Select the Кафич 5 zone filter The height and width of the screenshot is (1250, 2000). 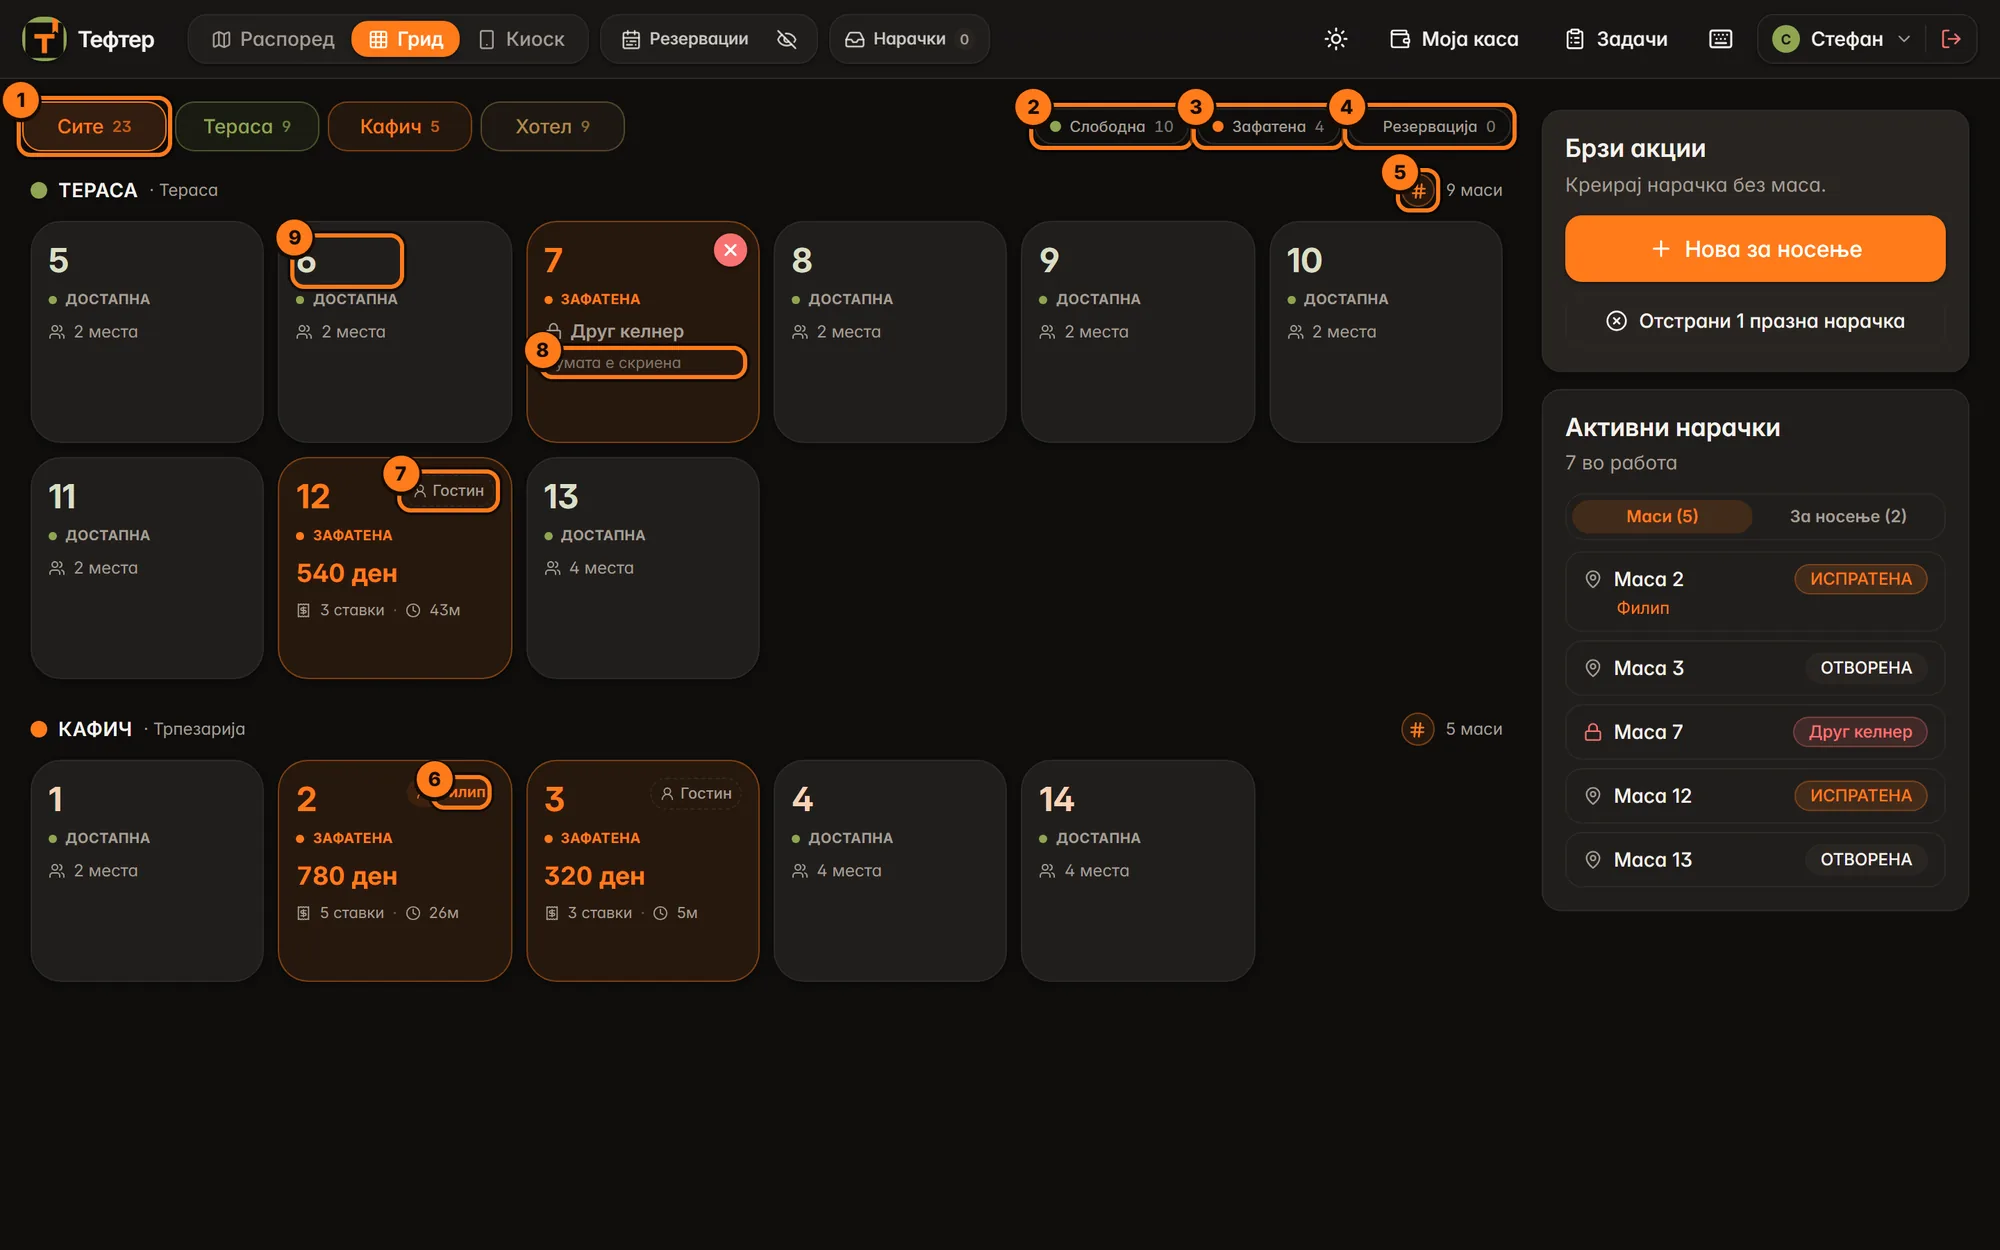(x=400, y=126)
